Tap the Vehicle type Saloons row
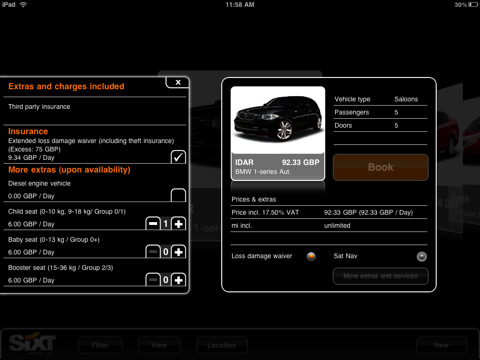This screenshot has width=480, height=360. 380,99
